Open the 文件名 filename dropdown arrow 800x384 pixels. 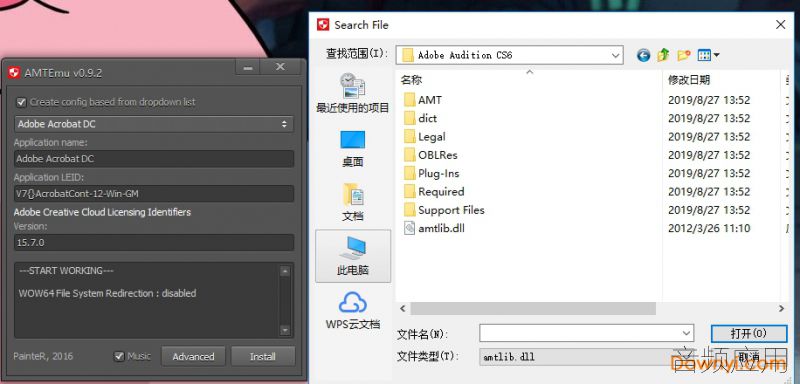[686, 334]
